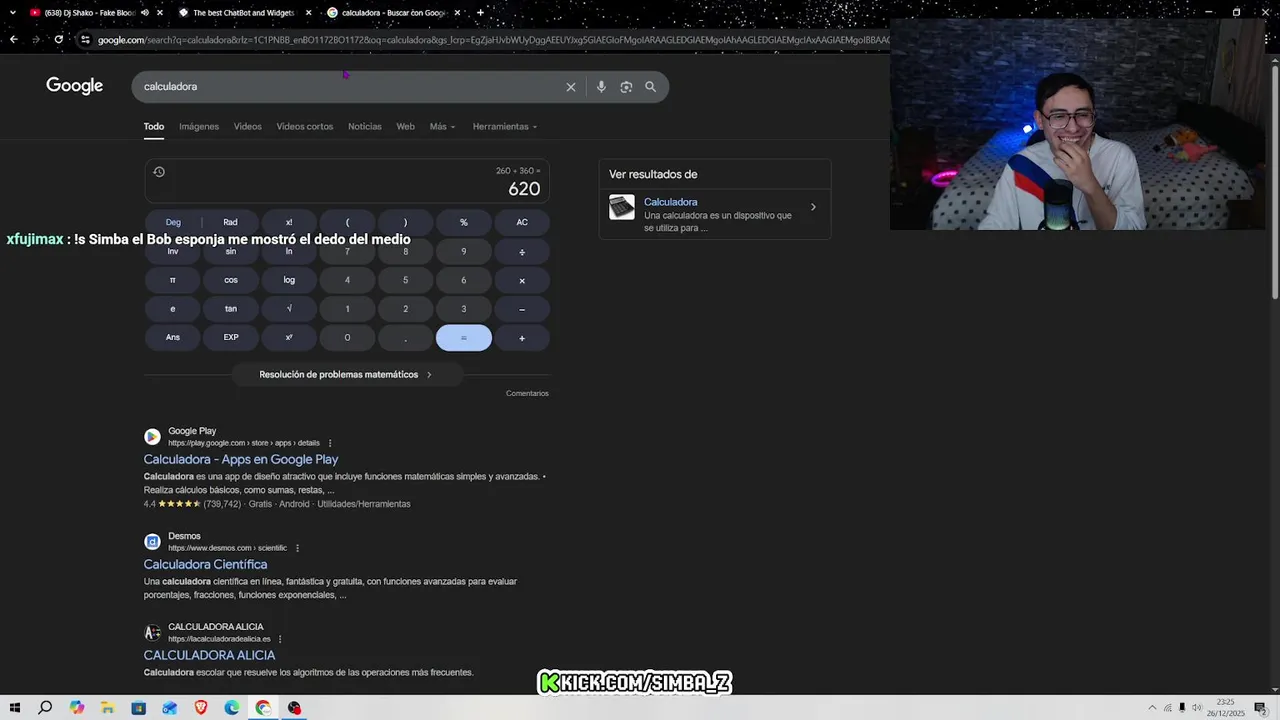Image resolution: width=1280 pixels, height=720 pixels.
Task: Click the calculator square root button
Action: click(289, 309)
